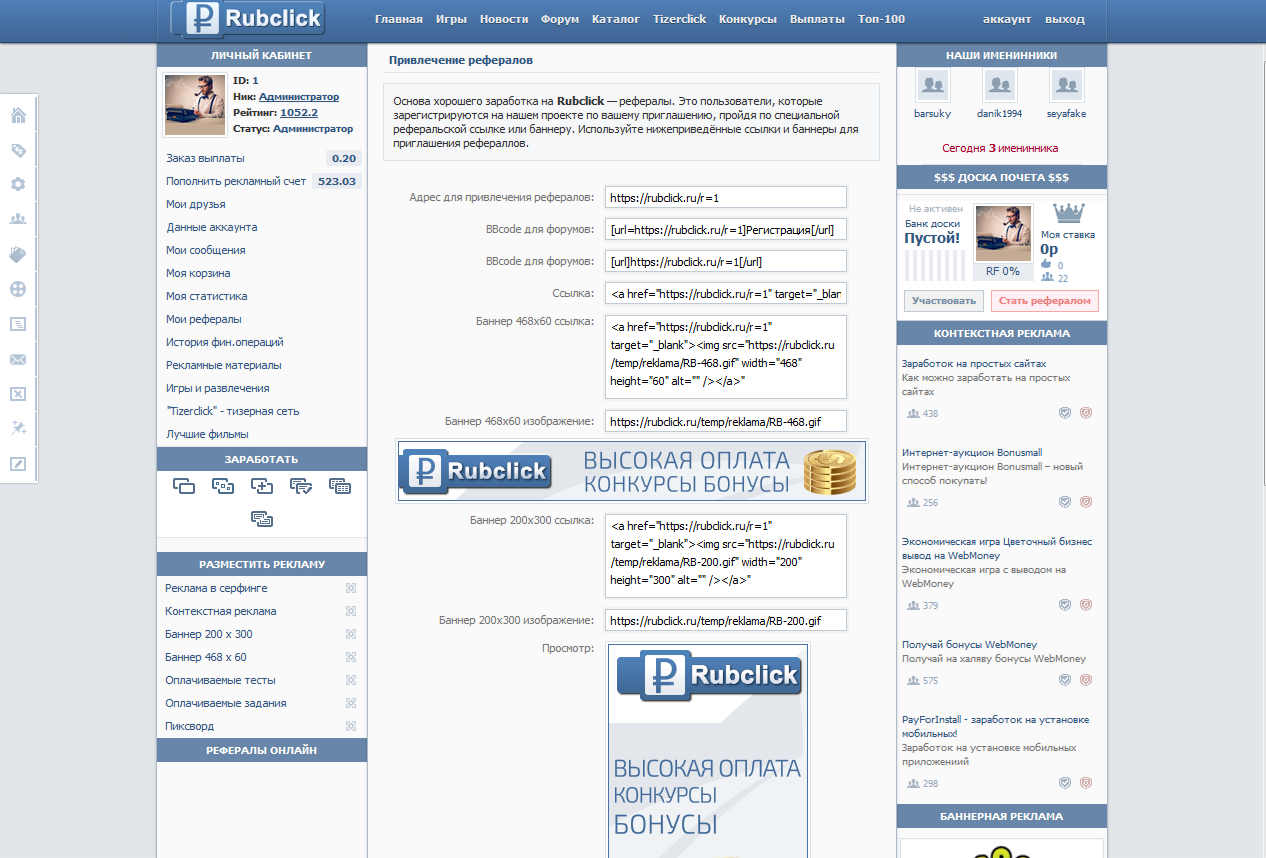1266x858 pixels.
Task: Click the аккаунт link in header
Action: [x=1007, y=19]
